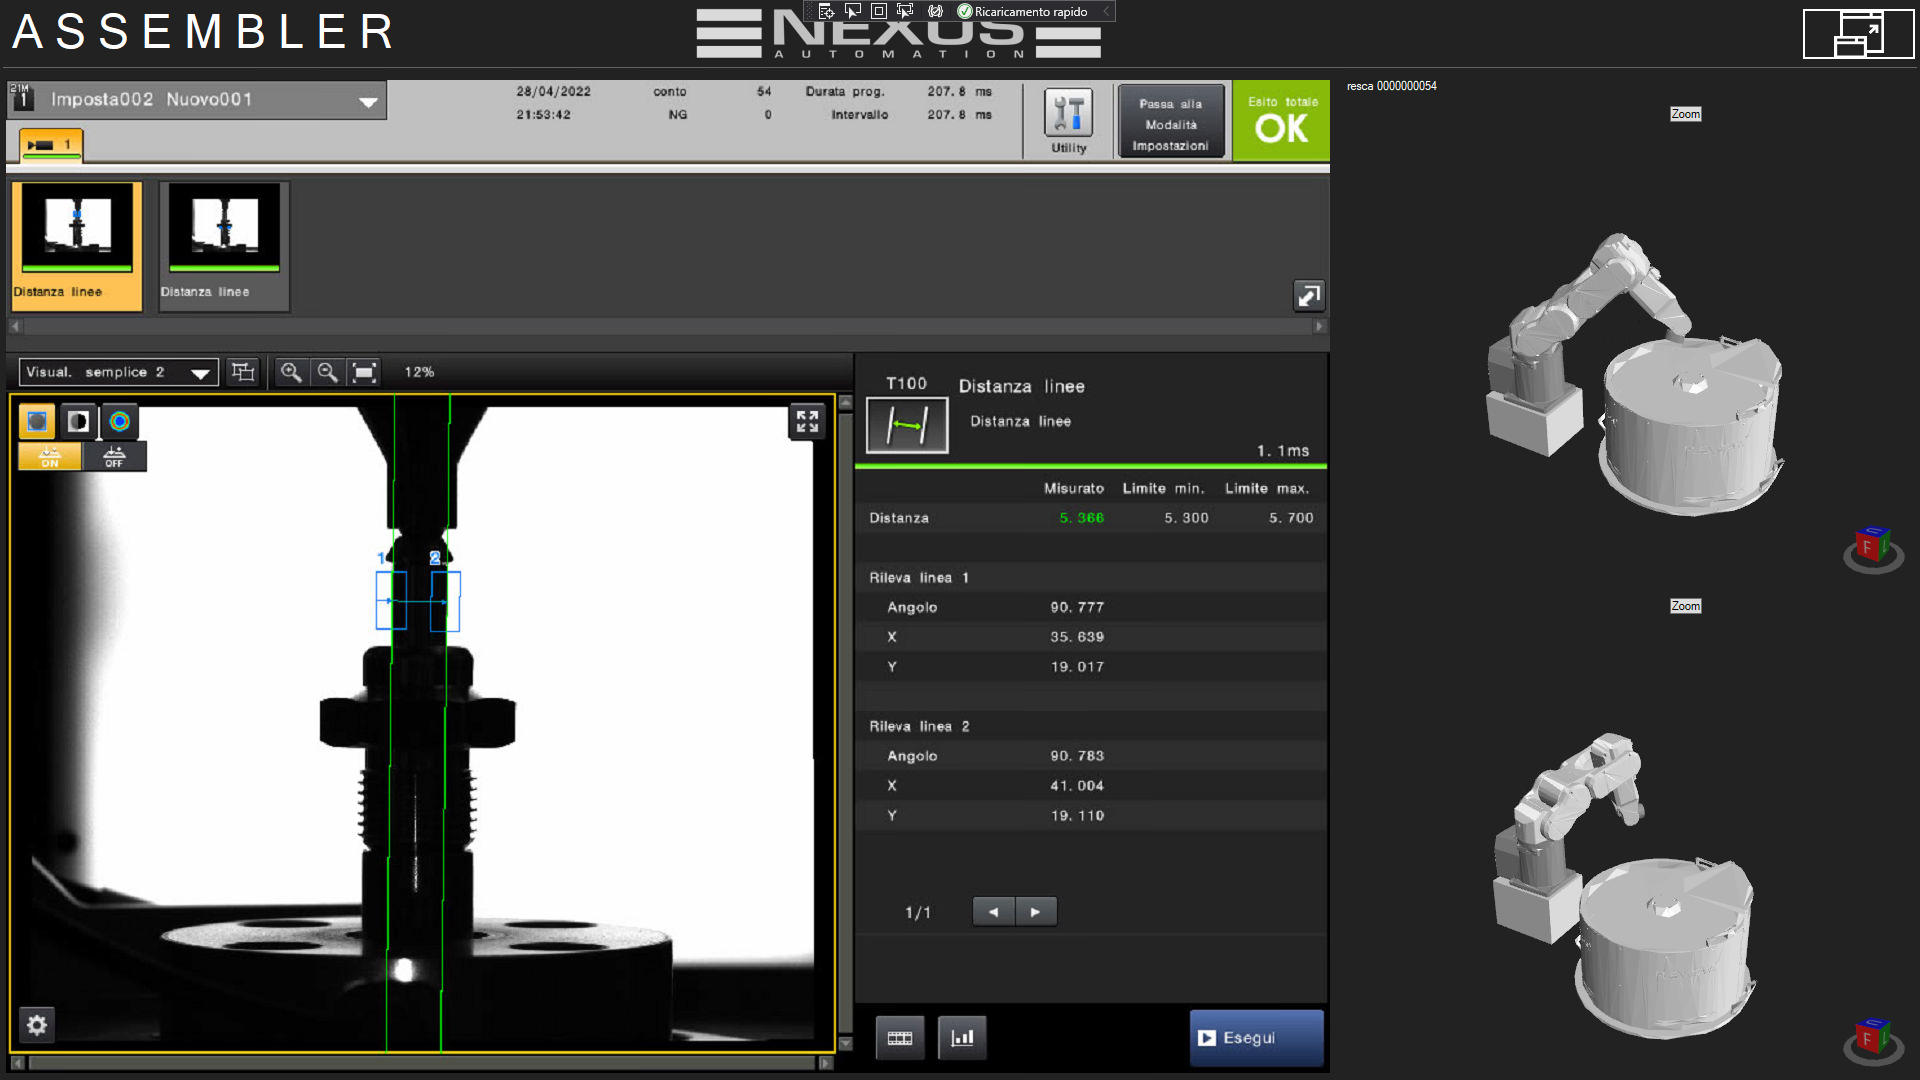Turn graphics overlay OFF
Image resolution: width=1920 pixels, height=1080 pixels.
click(114, 456)
